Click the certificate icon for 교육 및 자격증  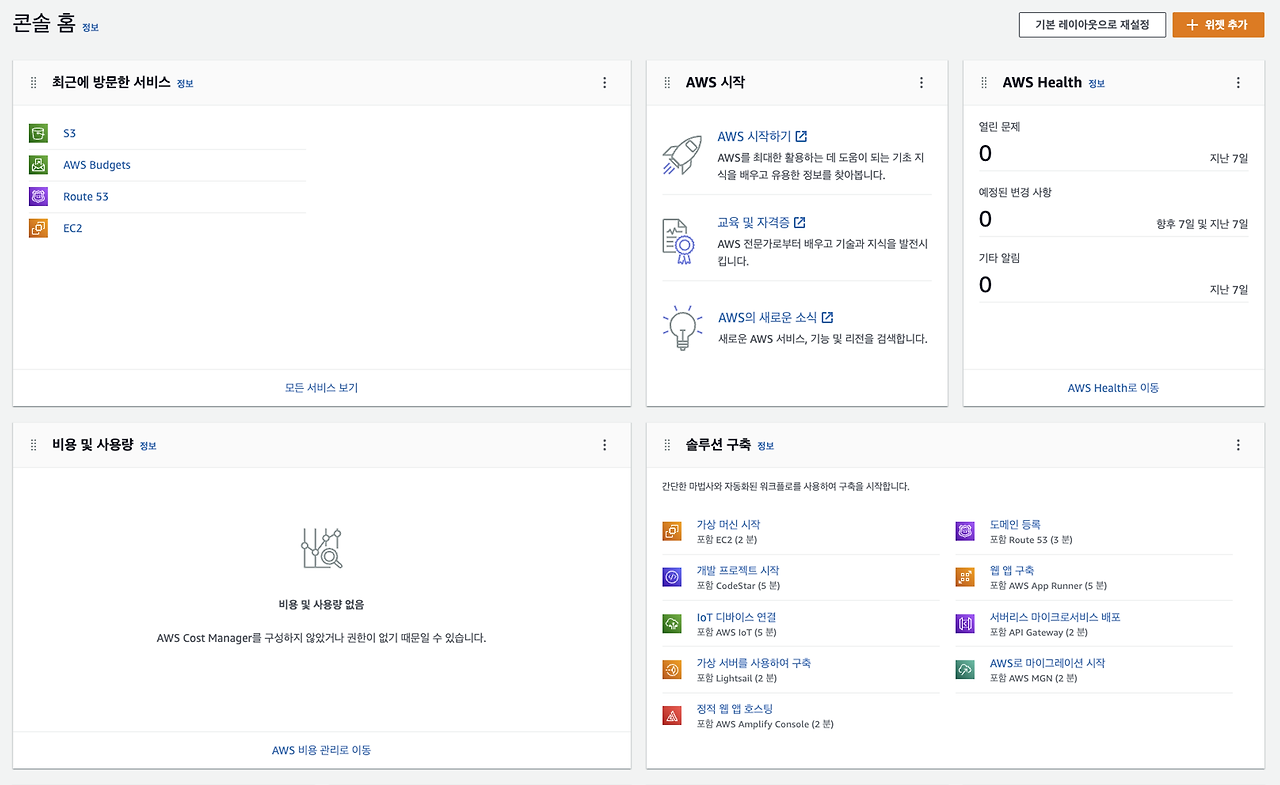[679, 241]
